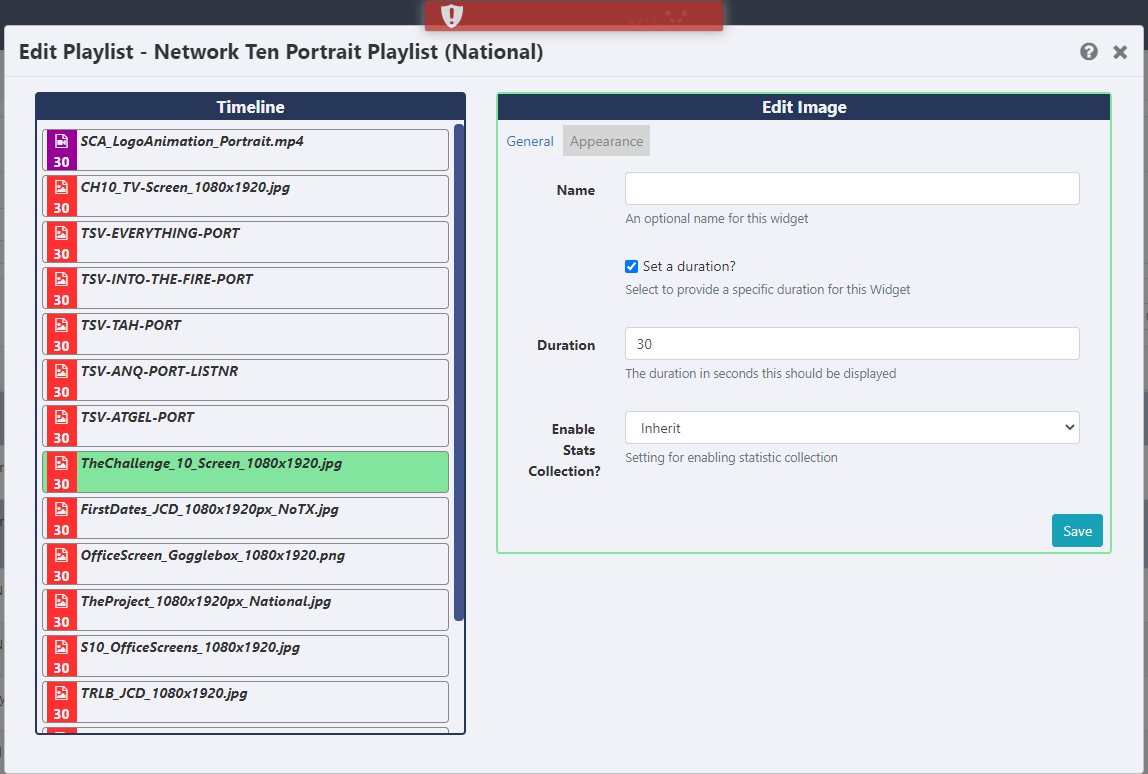Viewport: 1148px width, 774px height.
Task: Click the shield warning icon at top
Action: (452, 15)
